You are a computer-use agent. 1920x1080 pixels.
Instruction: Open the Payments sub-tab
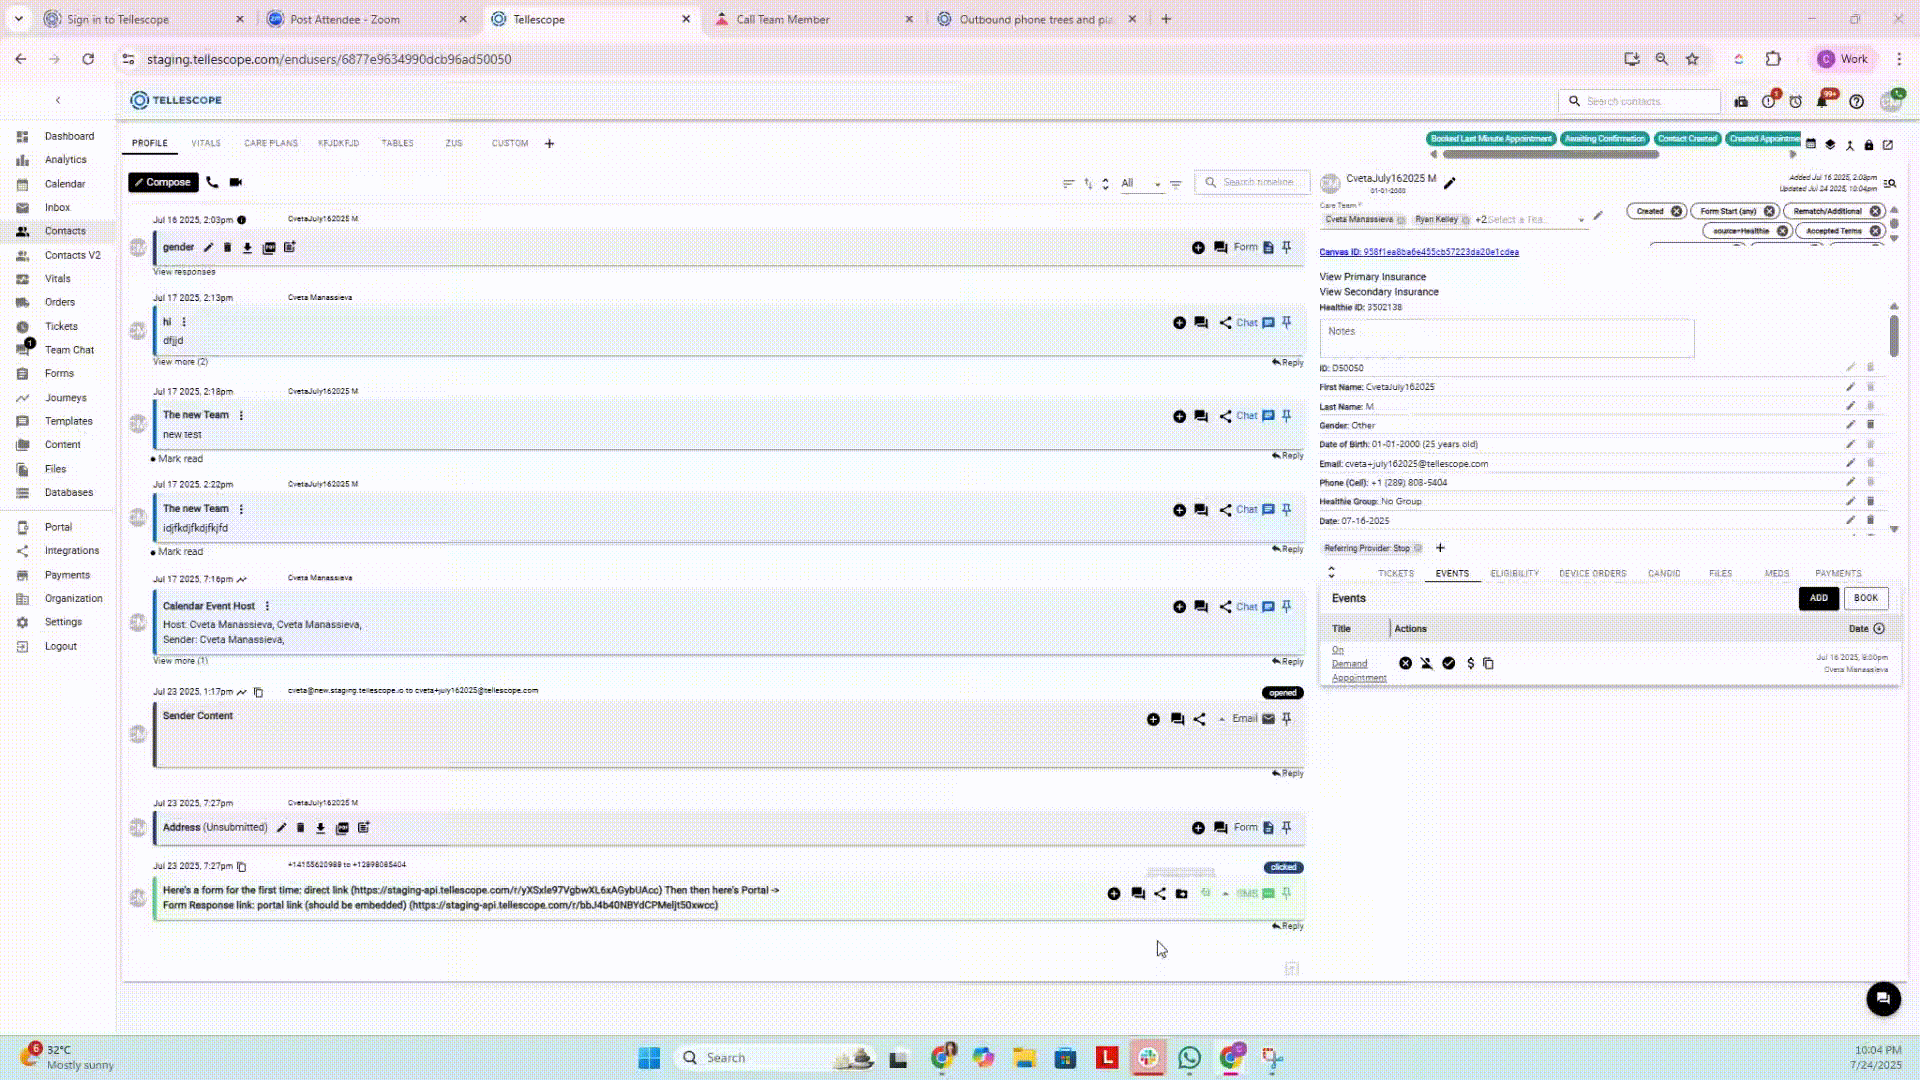click(1838, 574)
